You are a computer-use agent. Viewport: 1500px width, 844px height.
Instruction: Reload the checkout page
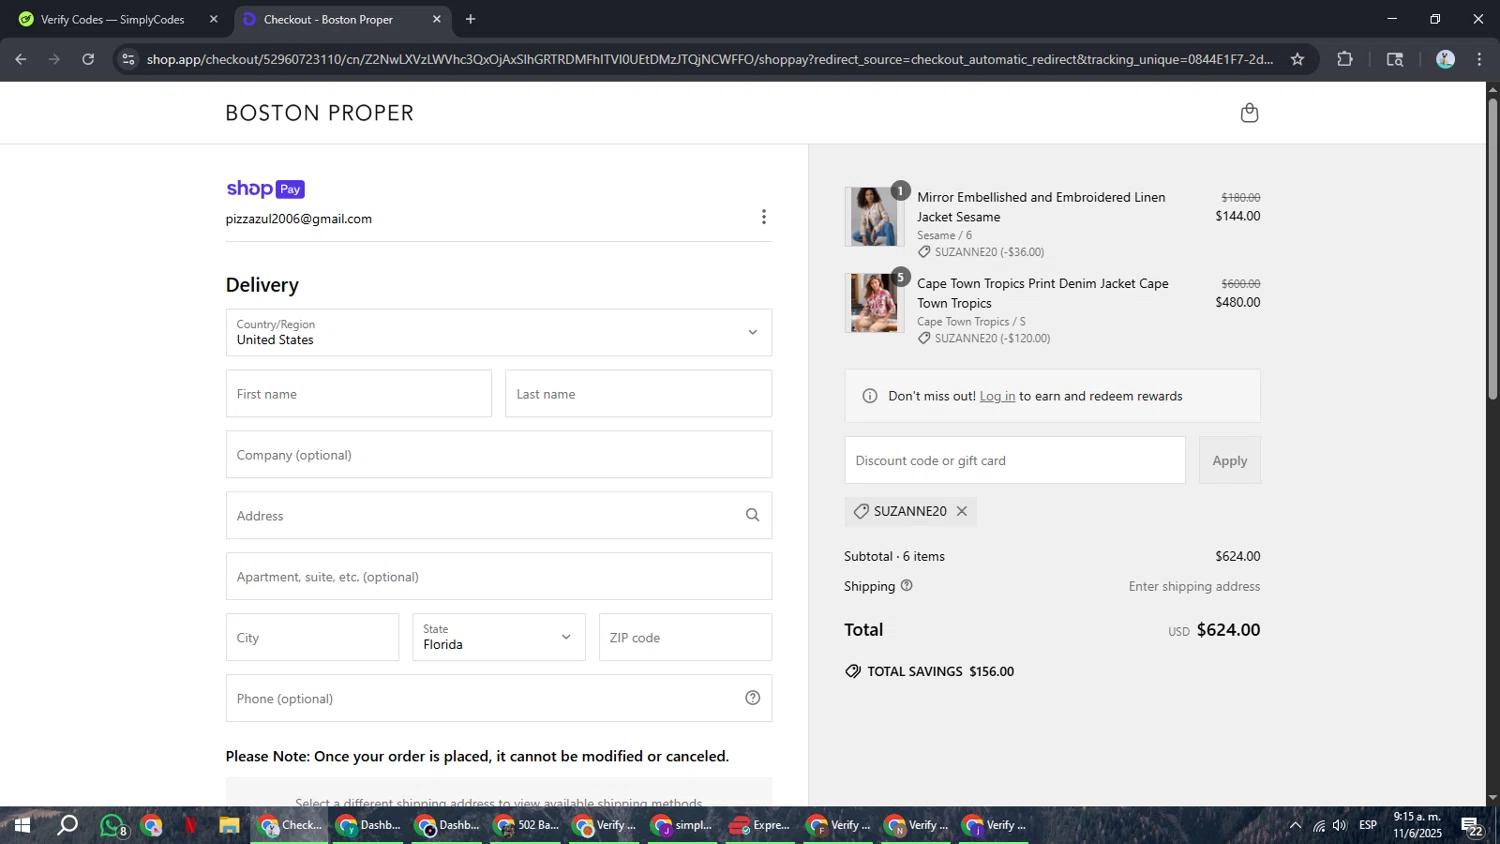pos(88,59)
